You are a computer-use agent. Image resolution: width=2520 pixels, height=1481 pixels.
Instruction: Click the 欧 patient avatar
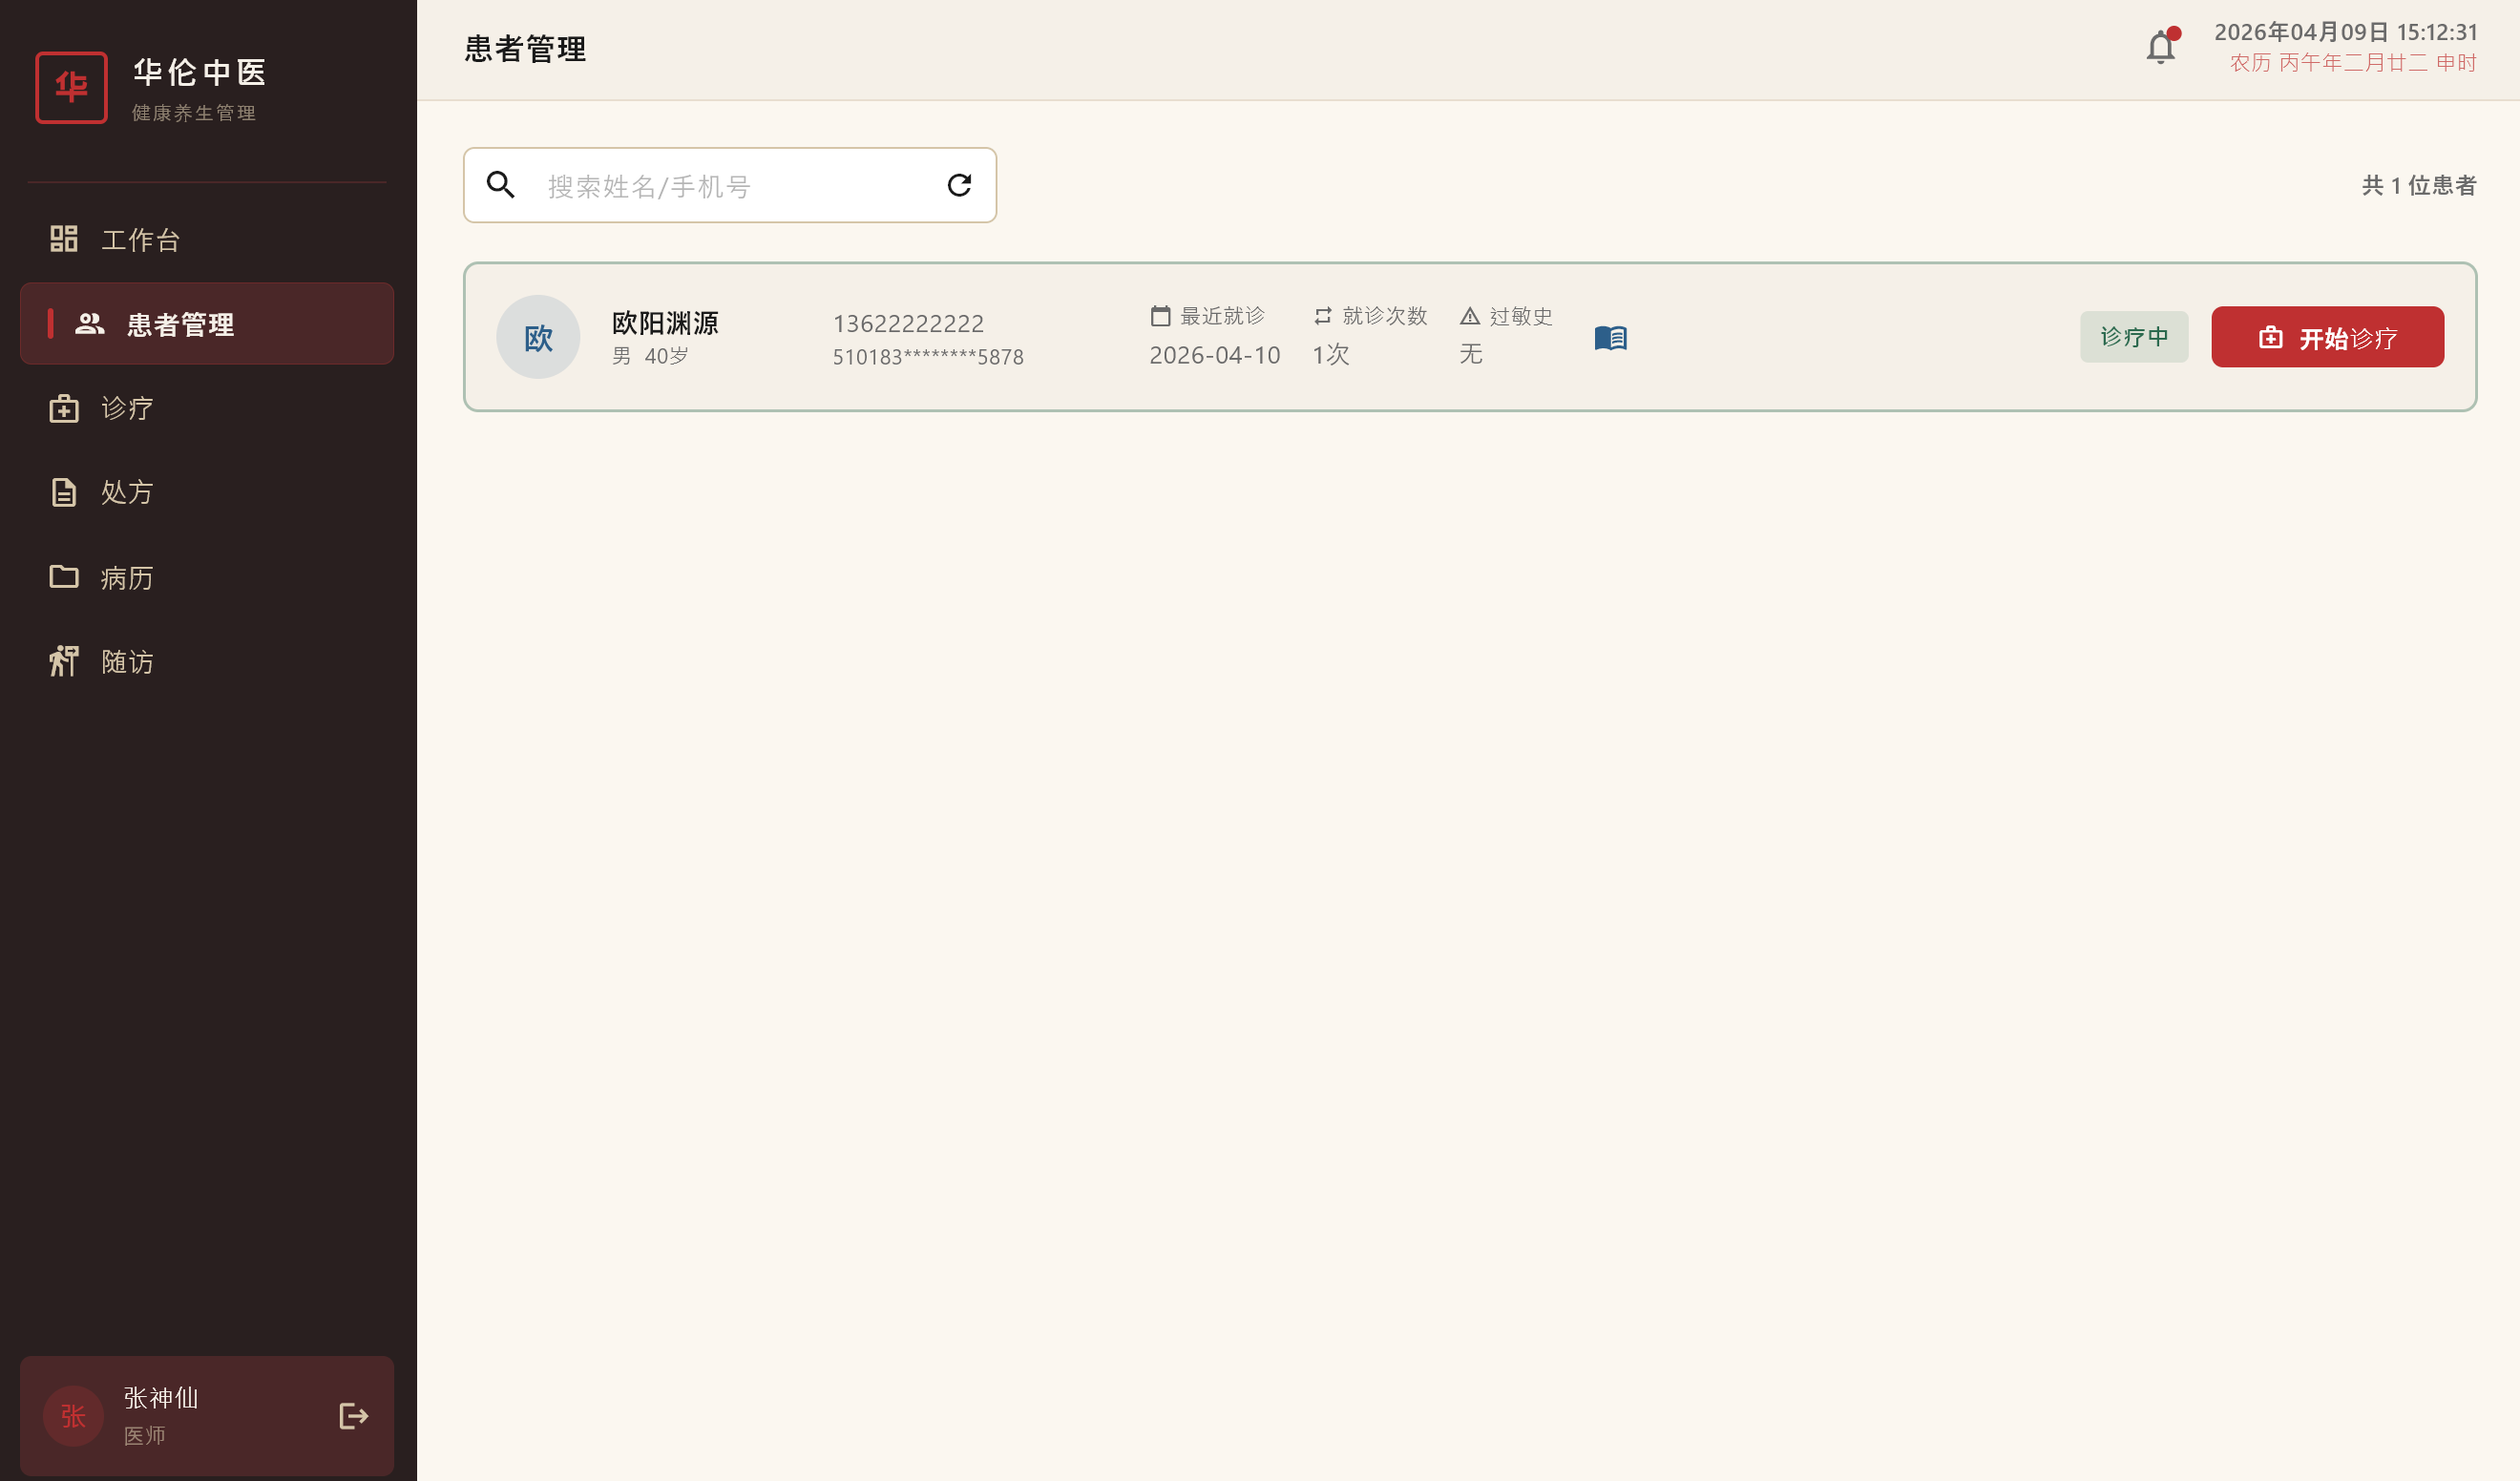pos(538,337)
